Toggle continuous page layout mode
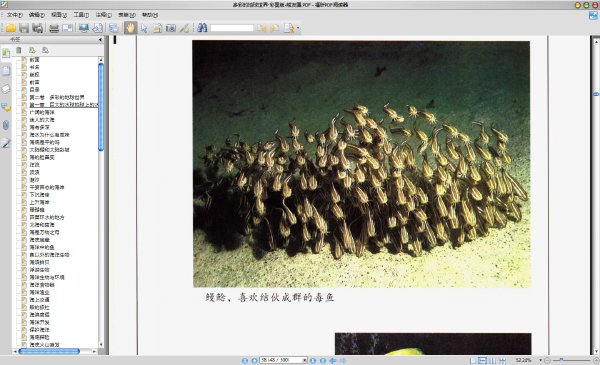 [483, 360]
